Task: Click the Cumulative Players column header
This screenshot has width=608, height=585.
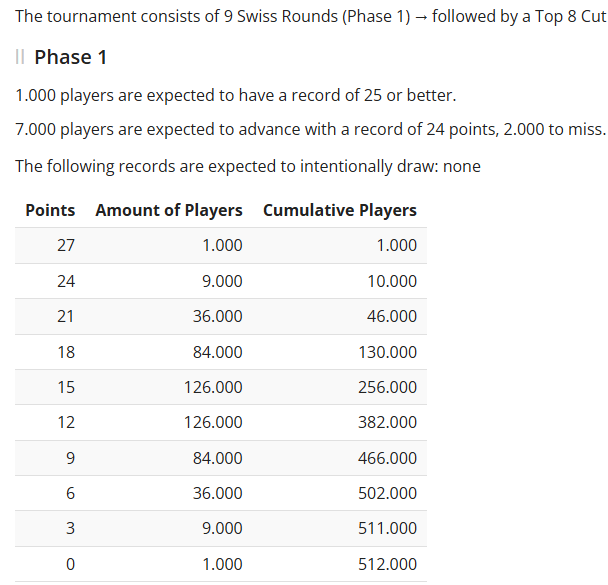Action: coord(339,210)
